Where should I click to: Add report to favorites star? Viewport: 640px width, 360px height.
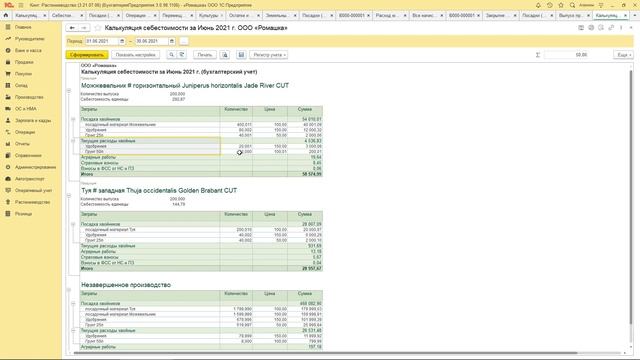click(98, 28)
